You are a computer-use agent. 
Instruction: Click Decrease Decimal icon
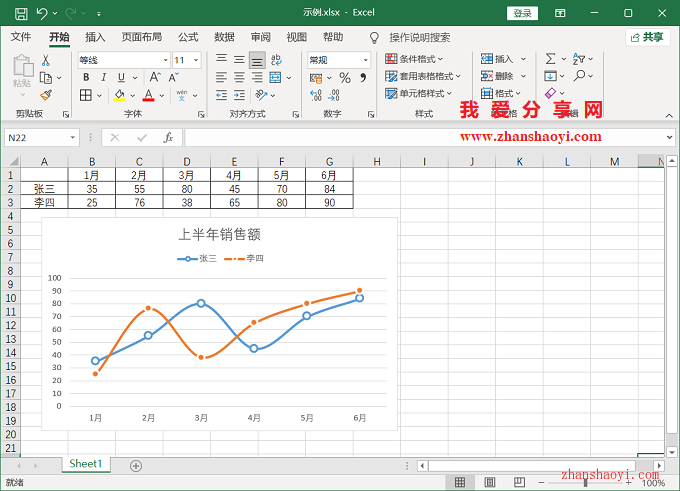(334, 95)
